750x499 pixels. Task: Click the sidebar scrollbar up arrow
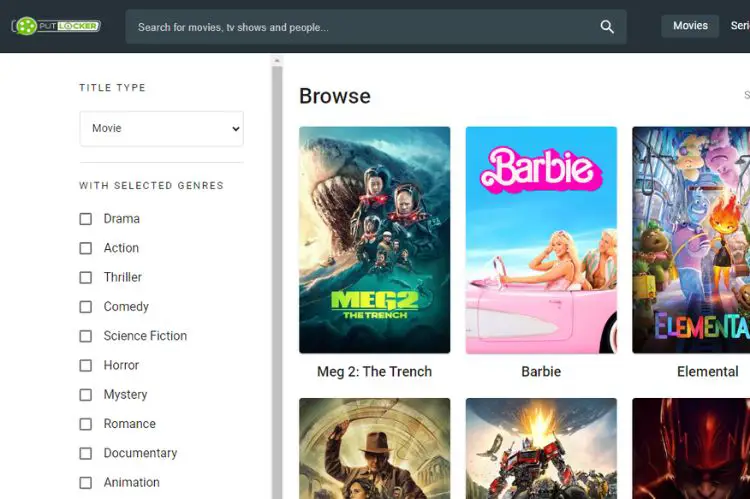277,61
